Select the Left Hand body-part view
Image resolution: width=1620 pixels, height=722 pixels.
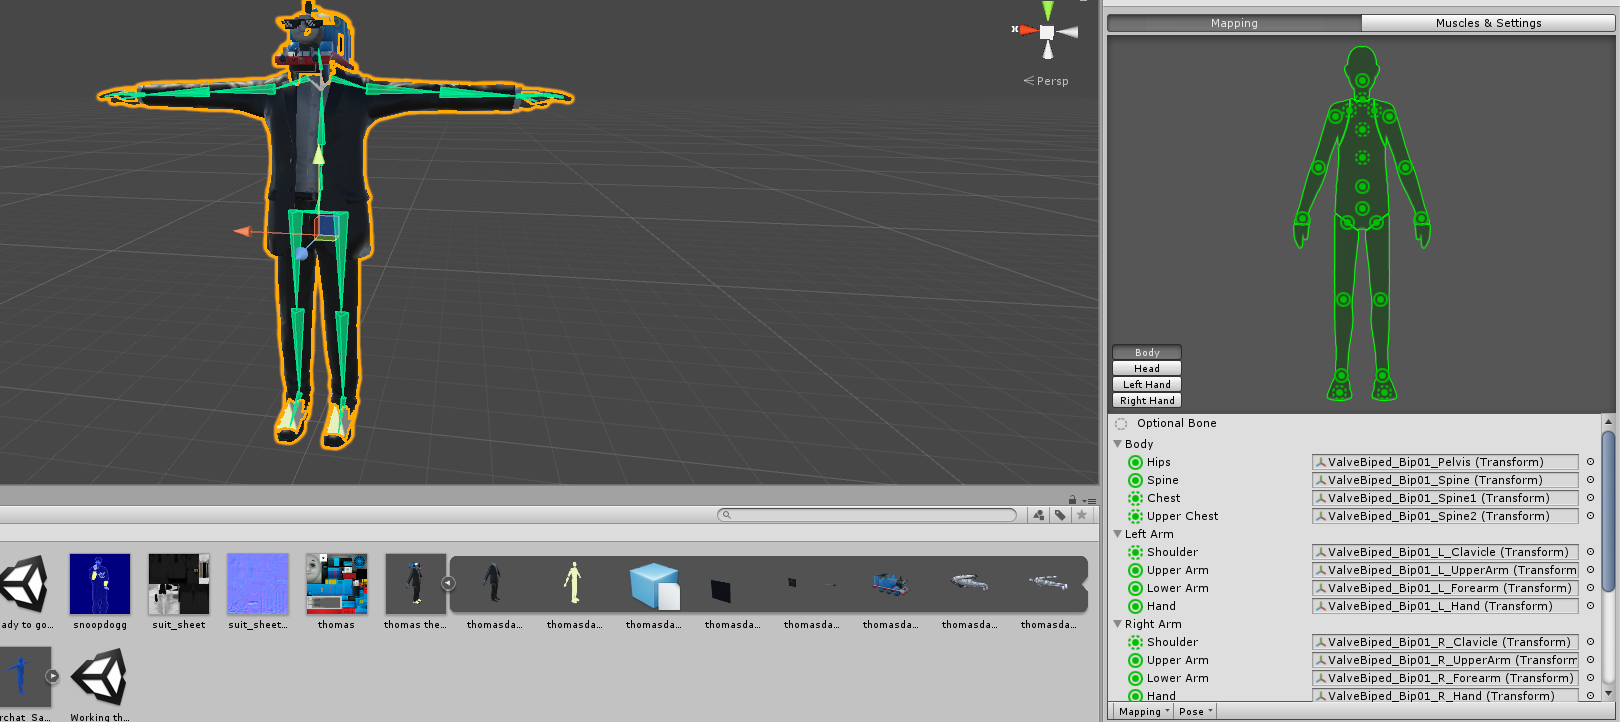[1147, 384]
